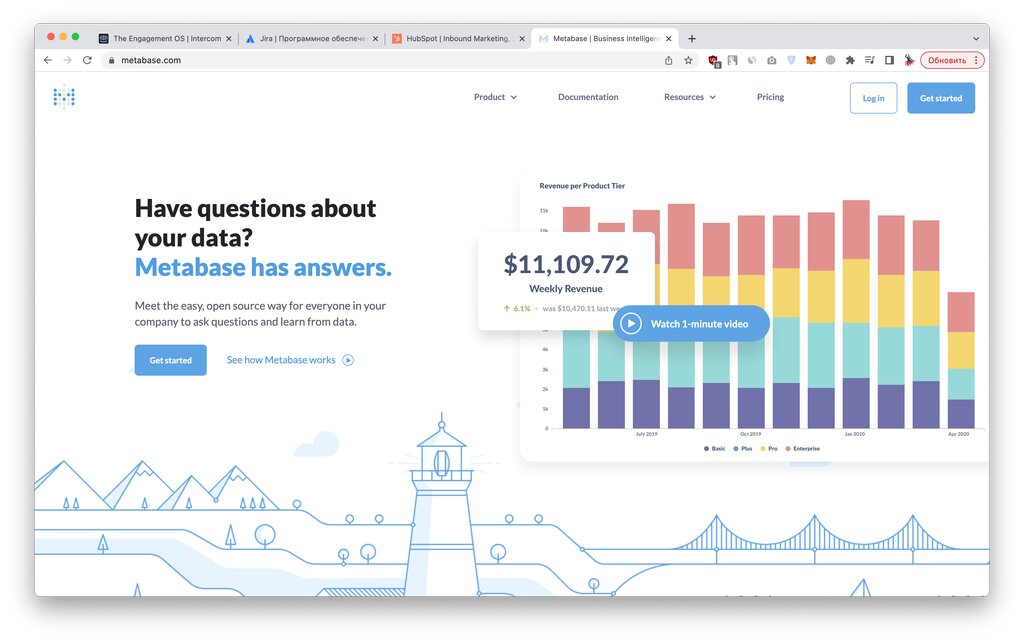This screenshot has height=642, width=1024.
Task: Click the Apr 2020 short stacked bar
Action: point(961,360)
